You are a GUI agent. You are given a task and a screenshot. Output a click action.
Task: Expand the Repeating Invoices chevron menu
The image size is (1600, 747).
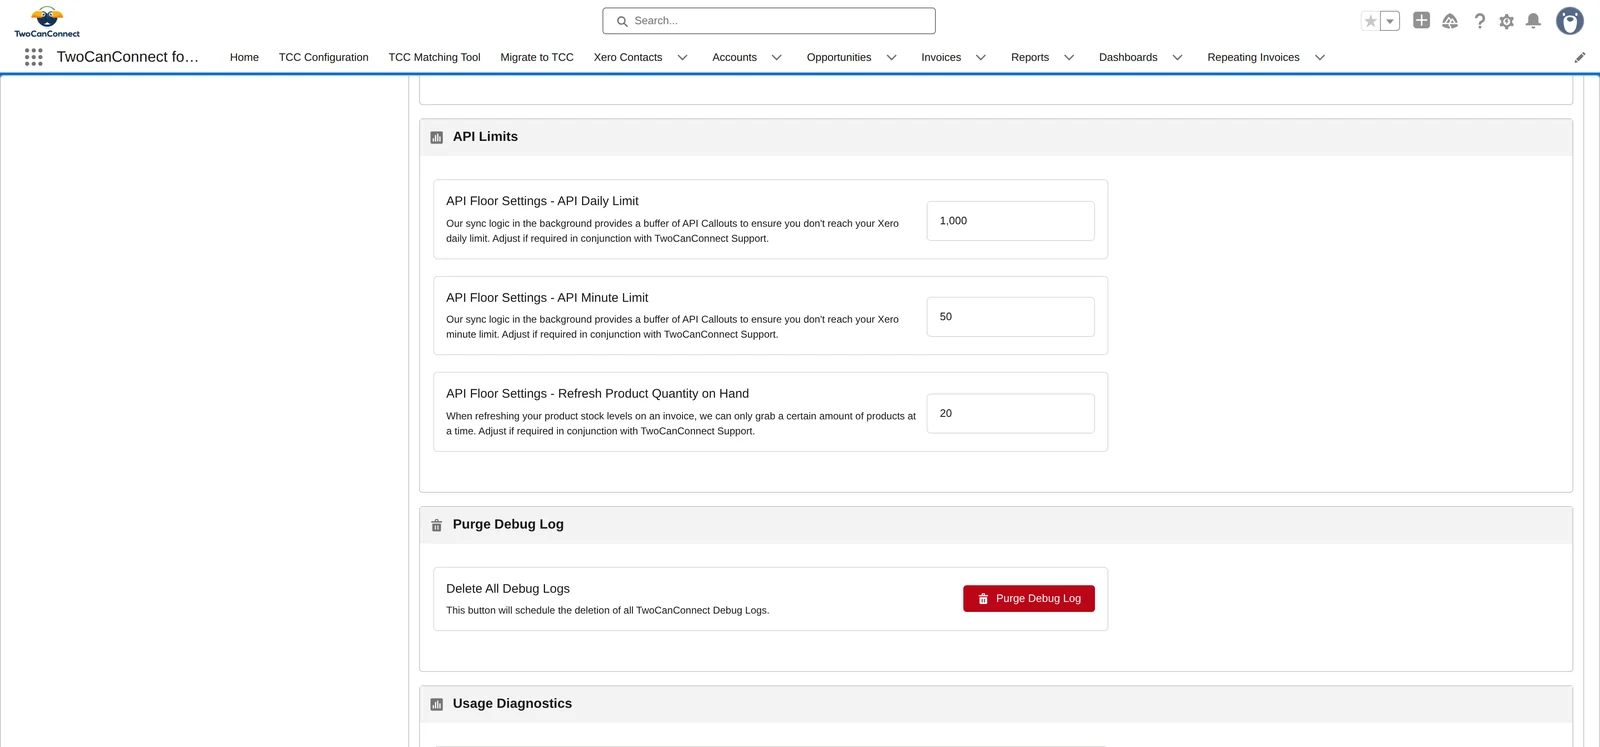coord(1319,57)
